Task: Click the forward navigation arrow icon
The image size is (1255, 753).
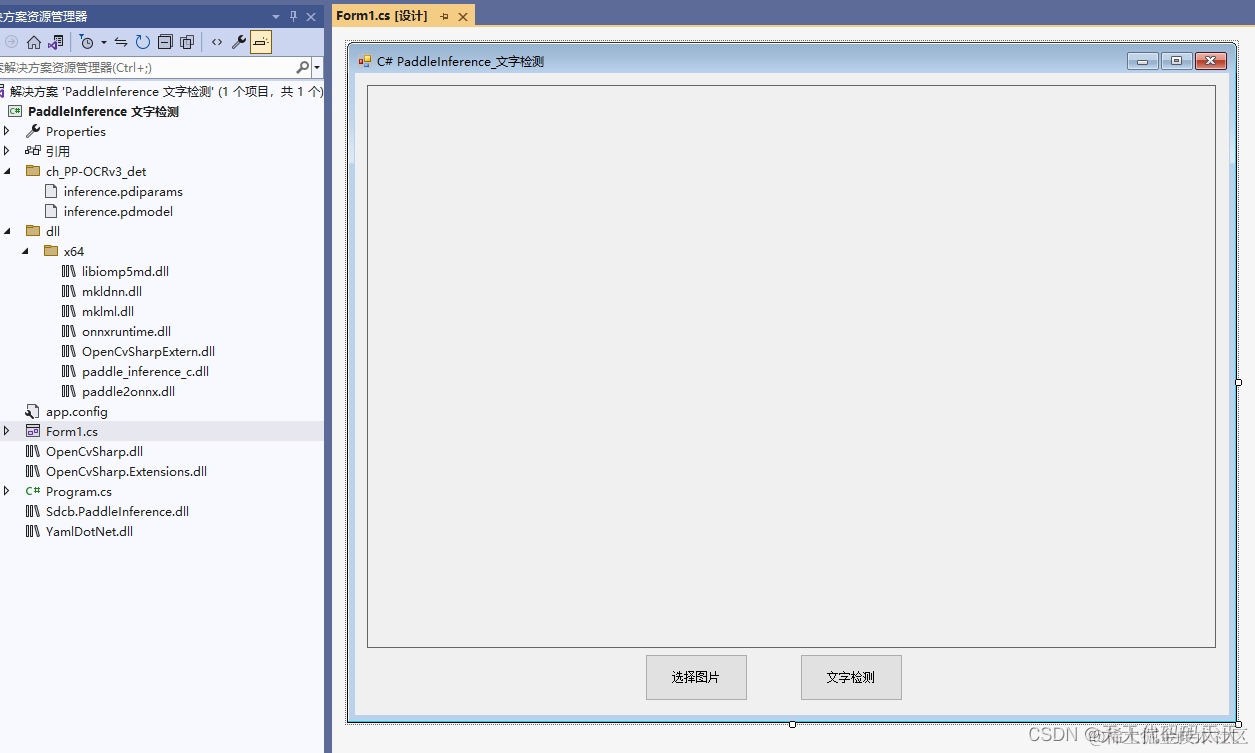Action: 12,42
